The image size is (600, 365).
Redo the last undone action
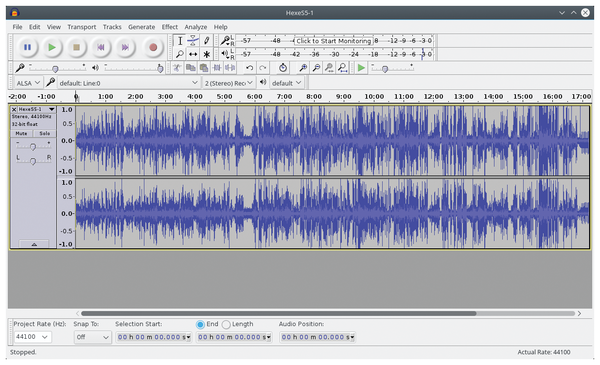[262, 68]
